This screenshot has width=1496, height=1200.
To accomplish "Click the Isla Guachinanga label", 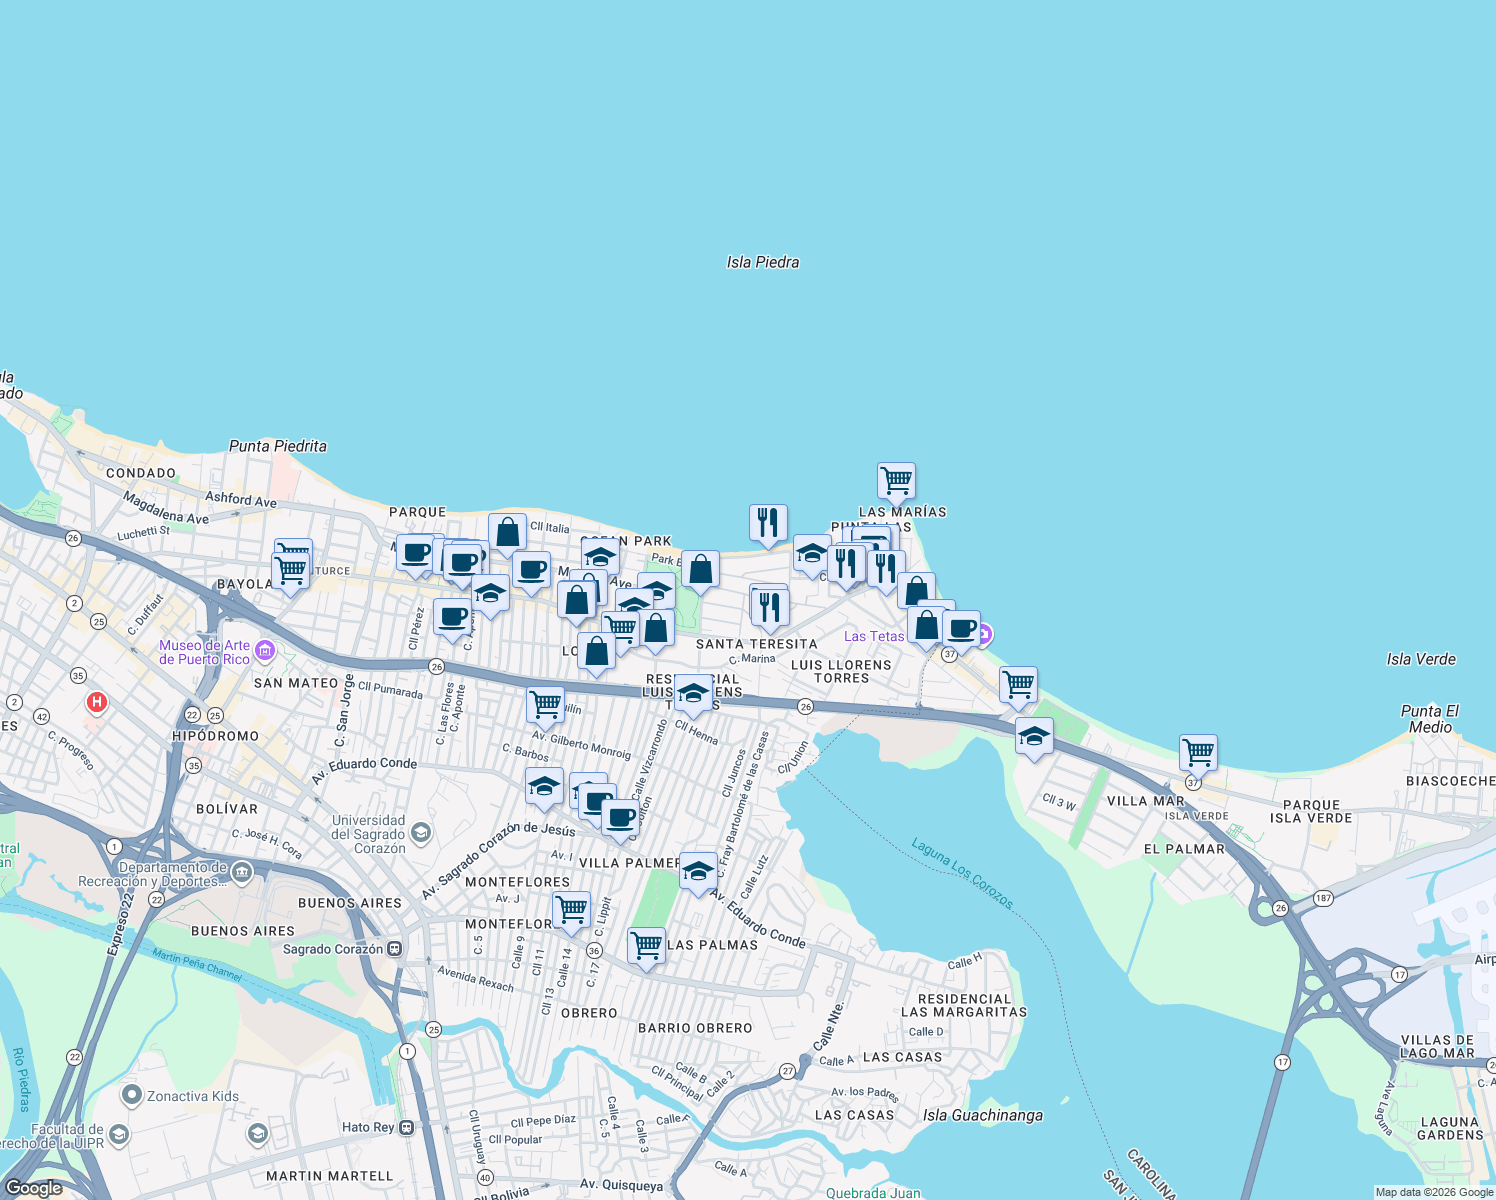I will [983, 1115].
